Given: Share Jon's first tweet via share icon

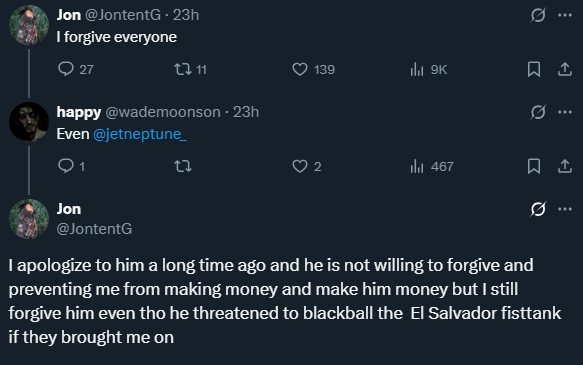Looking at the screenshot, I should coord(564,69).
